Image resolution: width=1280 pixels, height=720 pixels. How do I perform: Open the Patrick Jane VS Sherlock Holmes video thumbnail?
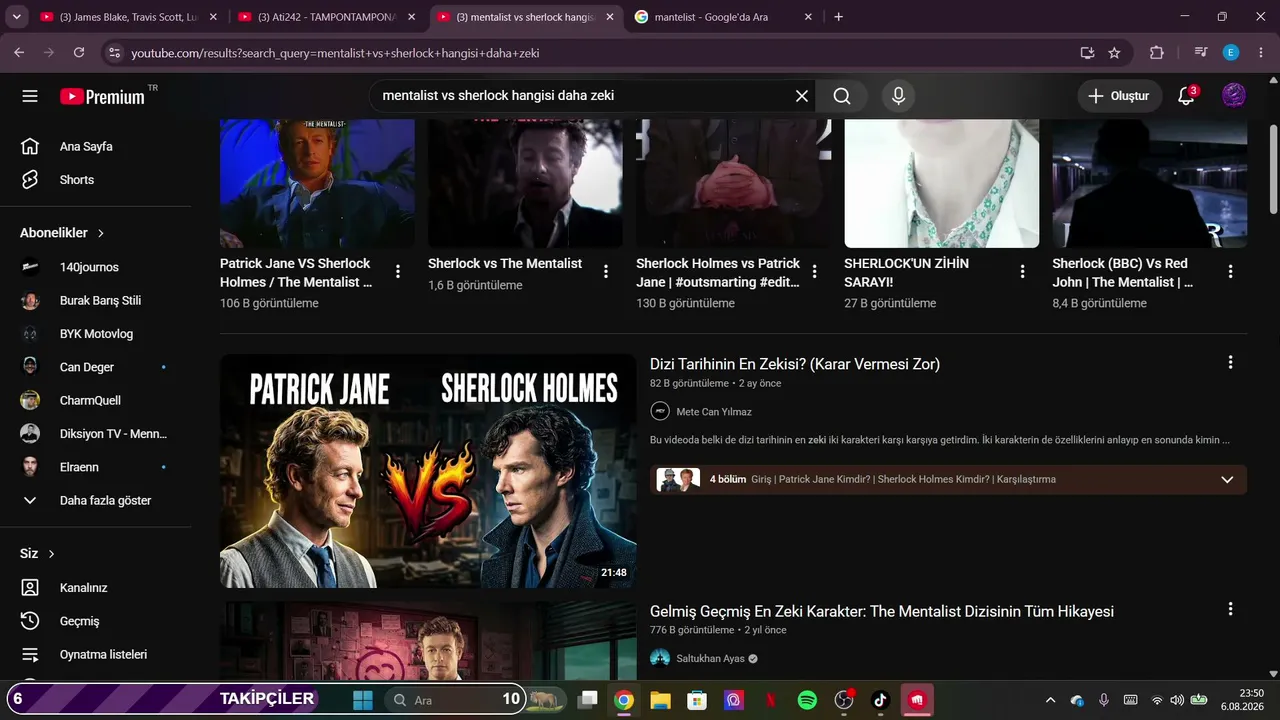(428, 471)
